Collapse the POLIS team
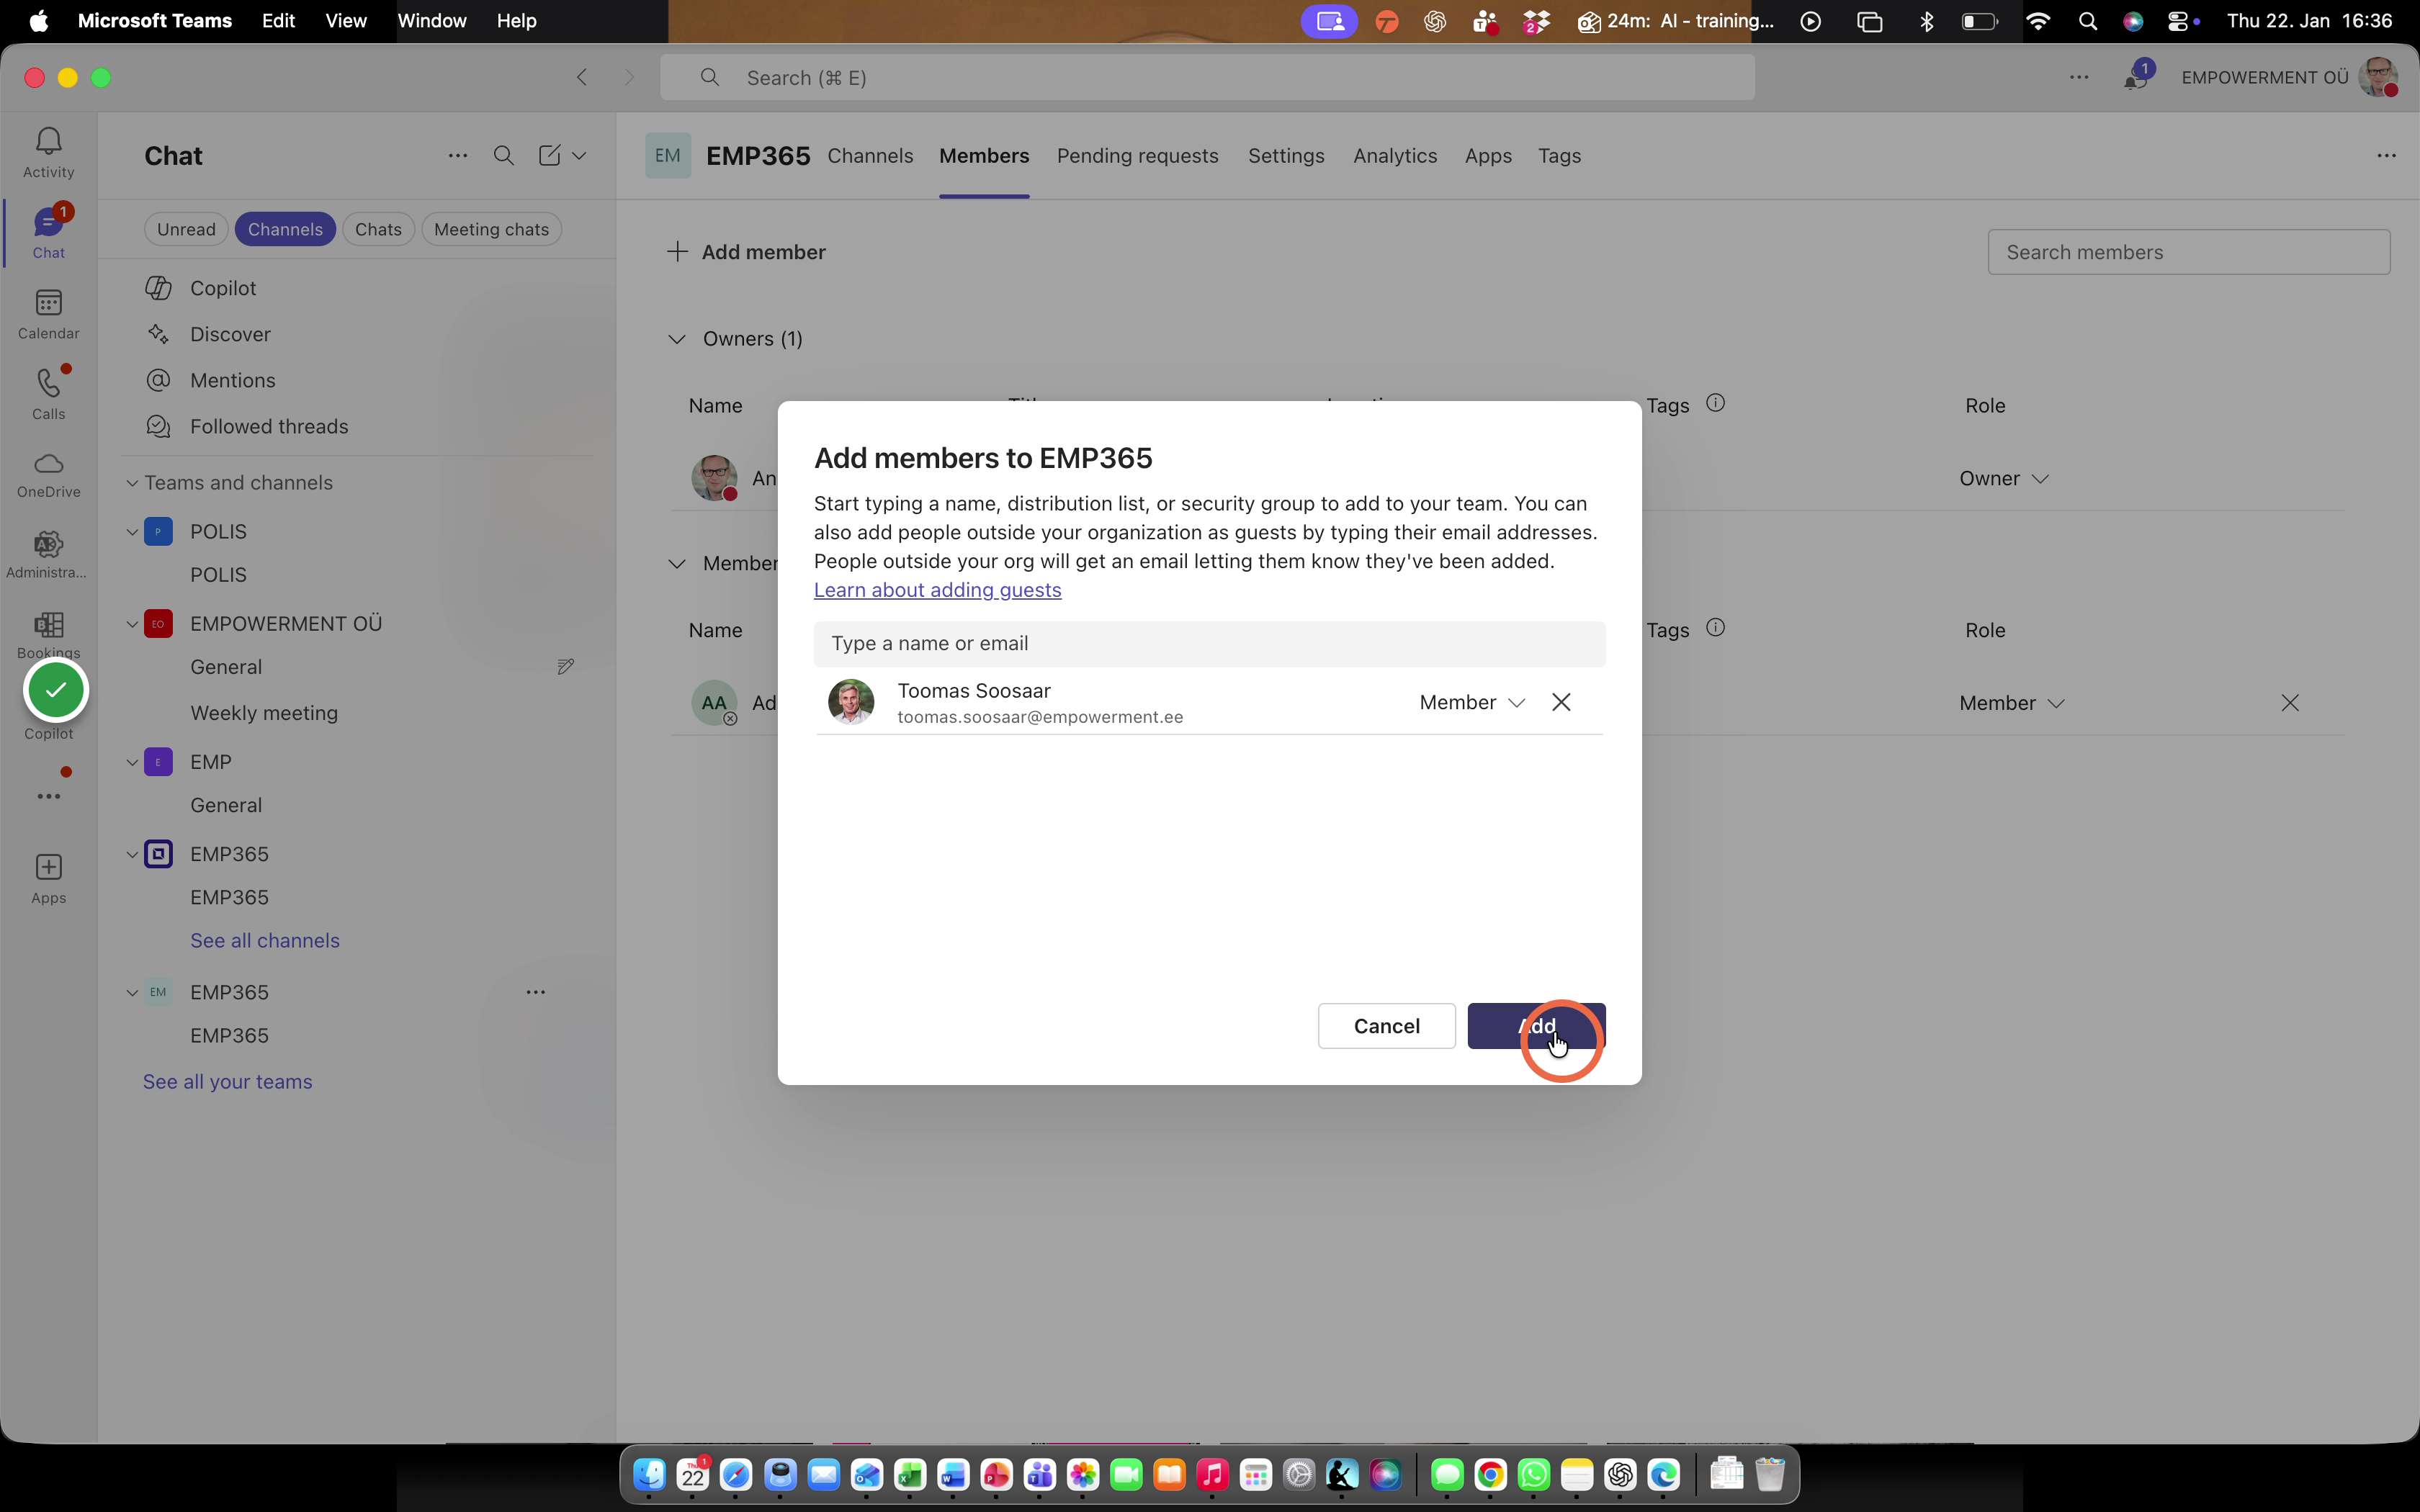The height and width of the screenshot is (1512, 2420). (132, 532)
